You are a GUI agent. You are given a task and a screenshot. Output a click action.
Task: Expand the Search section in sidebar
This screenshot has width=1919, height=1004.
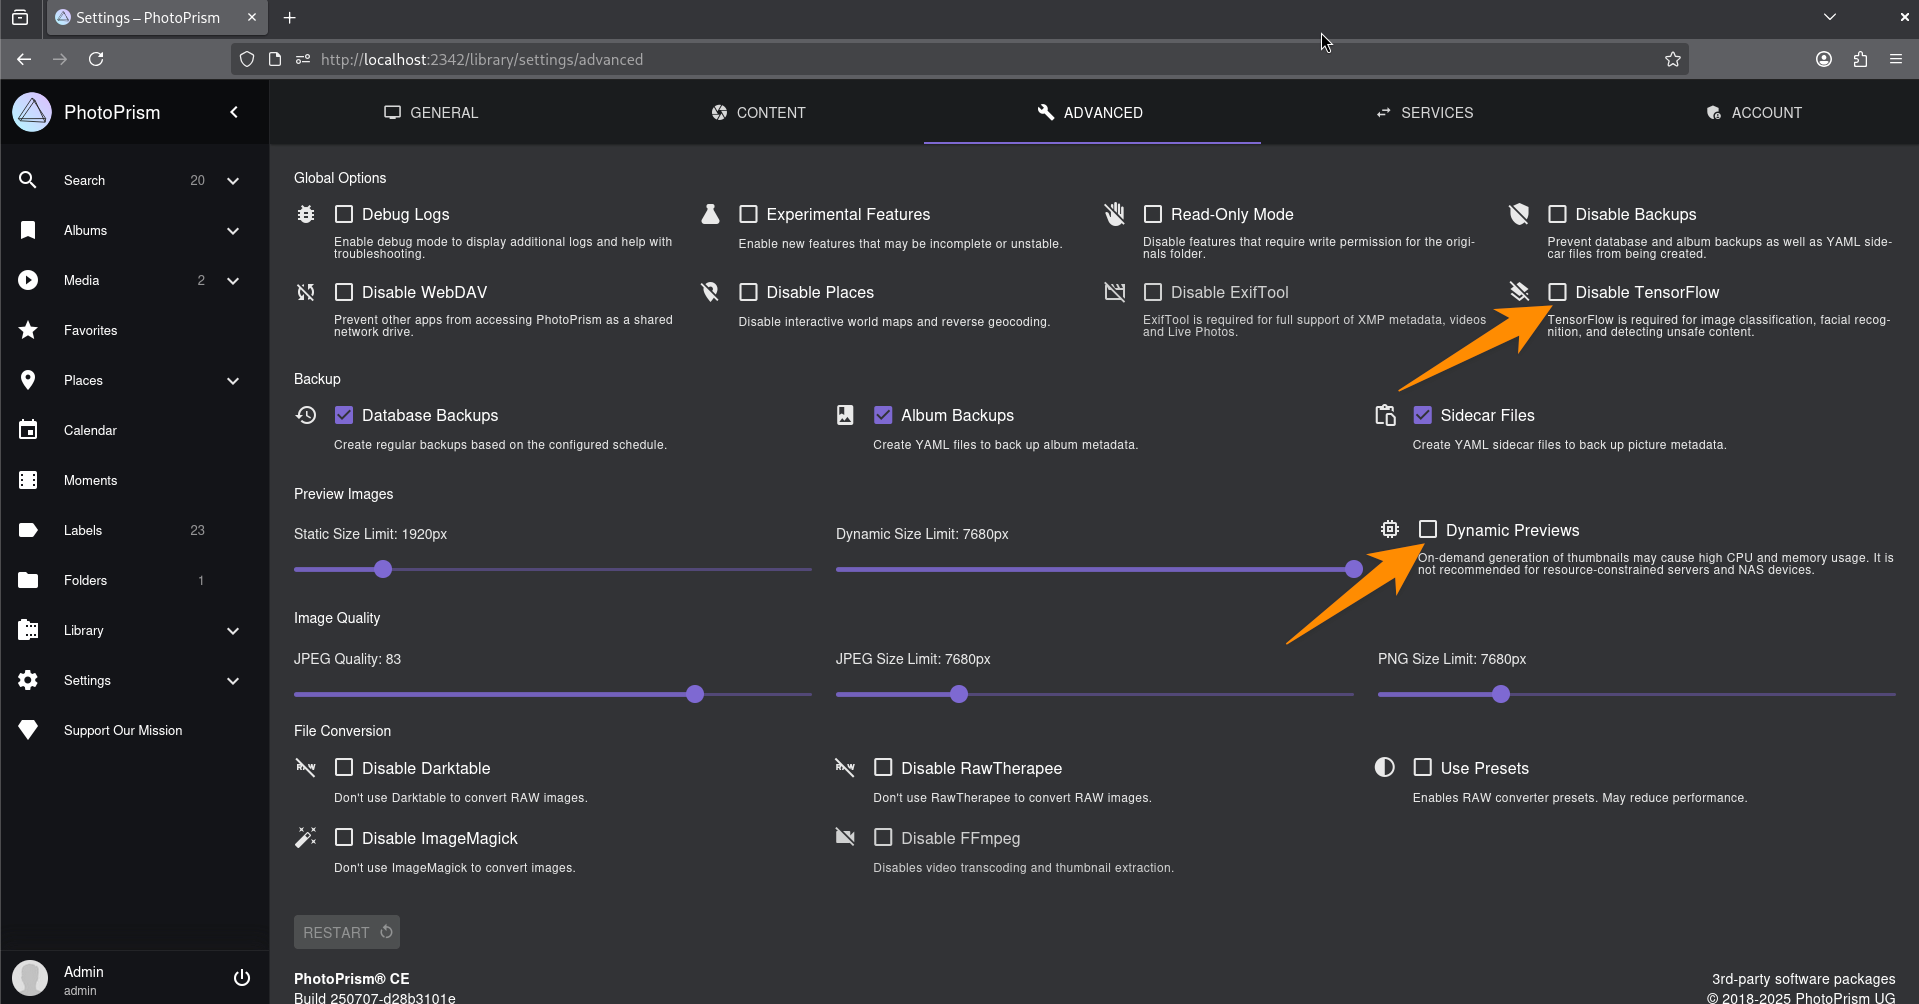tap(233, 181)
